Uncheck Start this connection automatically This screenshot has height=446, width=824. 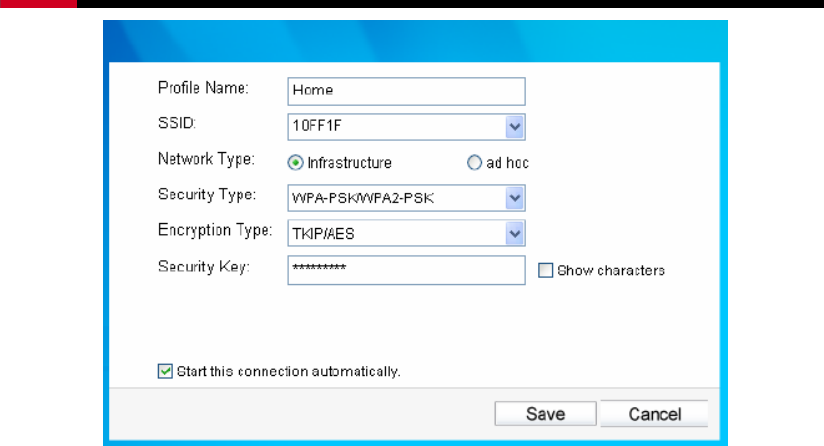[165, 371]
